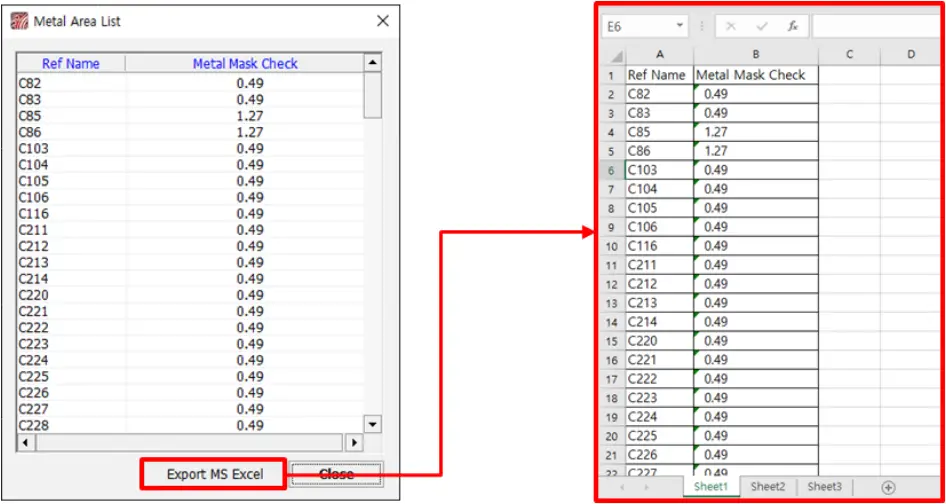
Task: Click the previous sheet navigation arrow
Action: (x=622, y=487)
